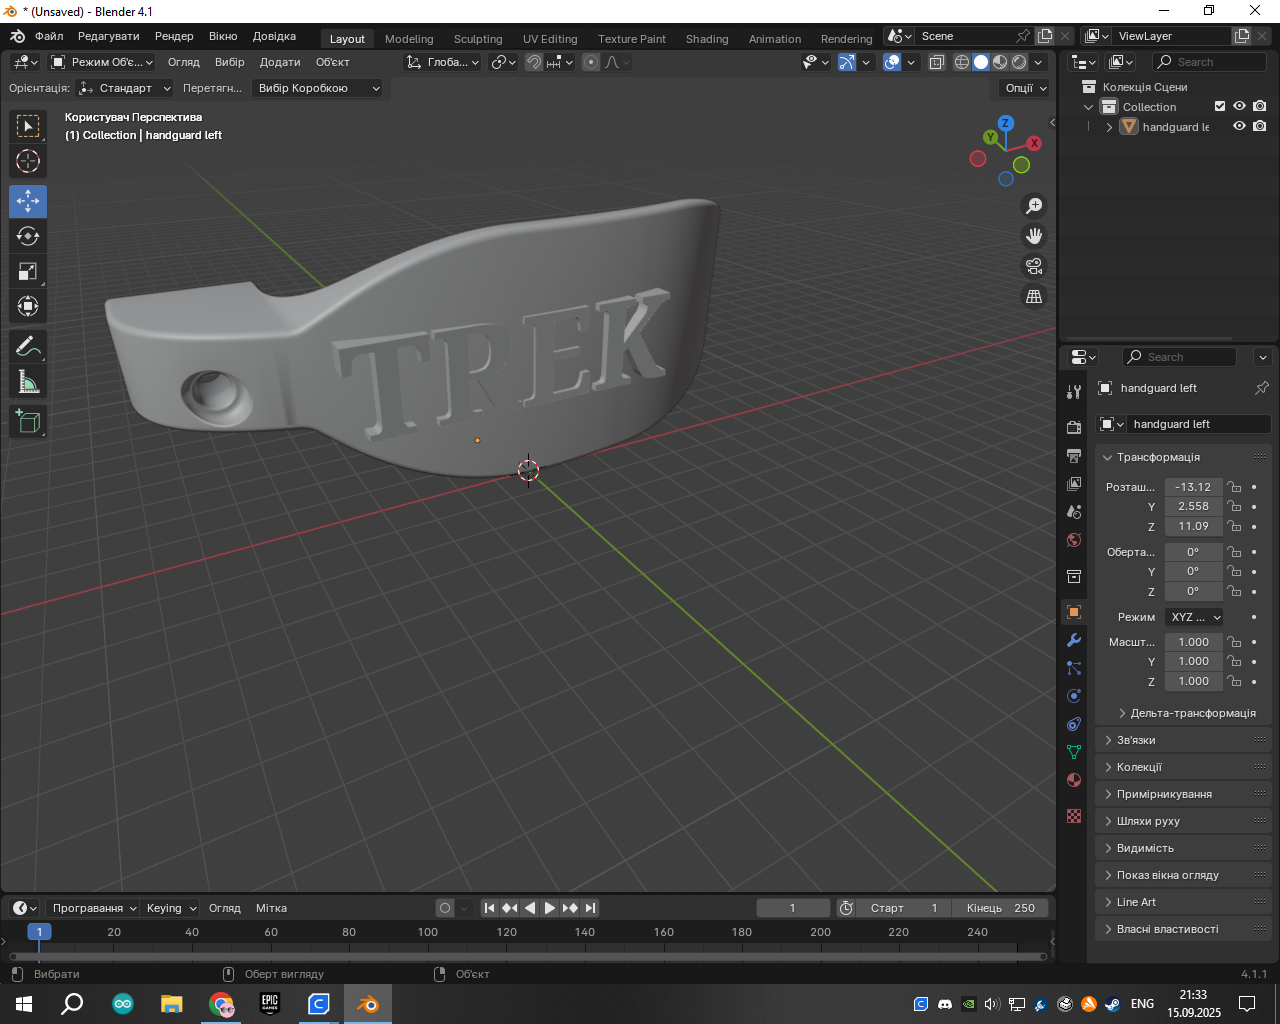Open the World properties tab
The image size is (1280, 1024).
(x=1074, y=540)
